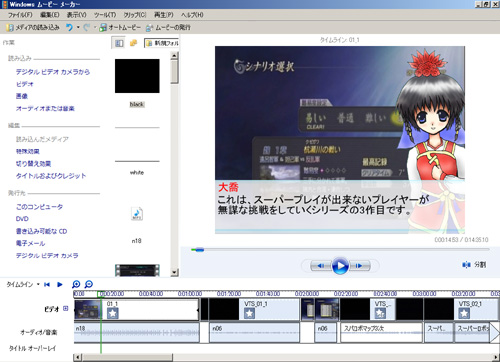
Task: Click the effect star icon on VTS_01_1
Action: [x=249, y=313]
